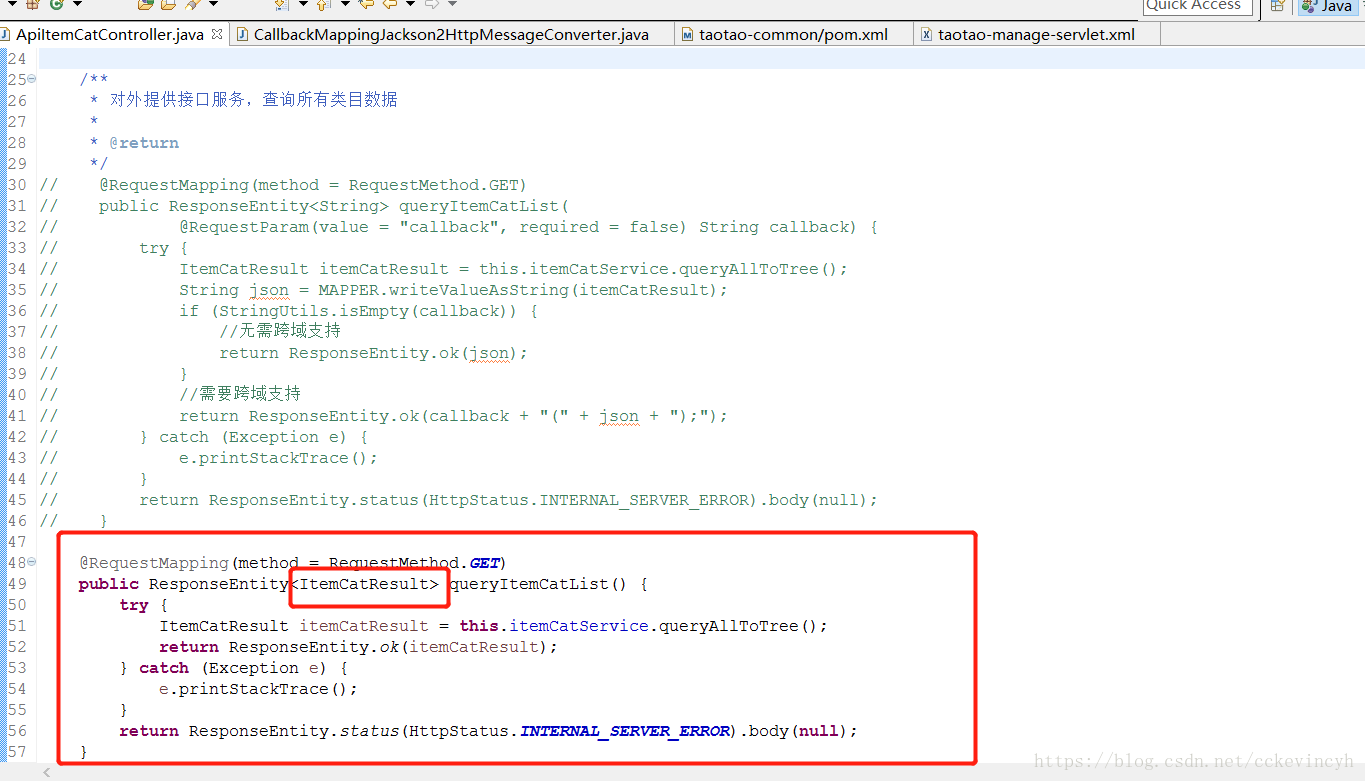Open the CallbackMappingJackson2HttpMessageConverter.java tab
The height and width of the screenshot is (781, 1365).
(x=451, y=34)
